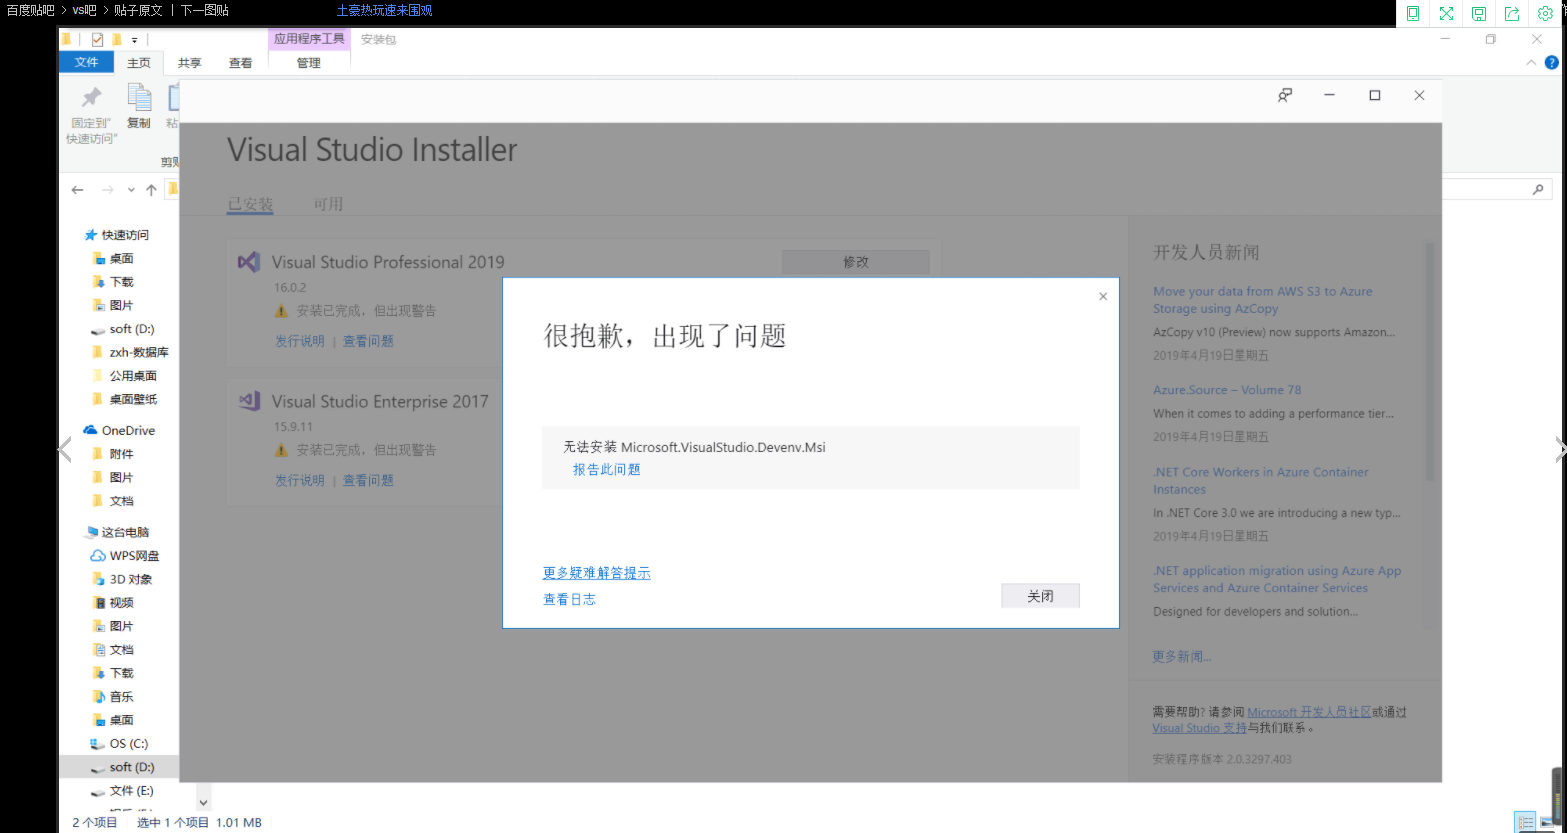
Task: Open the Microsoft 开发人员社区 link
Action: [x=1309, y=712]
